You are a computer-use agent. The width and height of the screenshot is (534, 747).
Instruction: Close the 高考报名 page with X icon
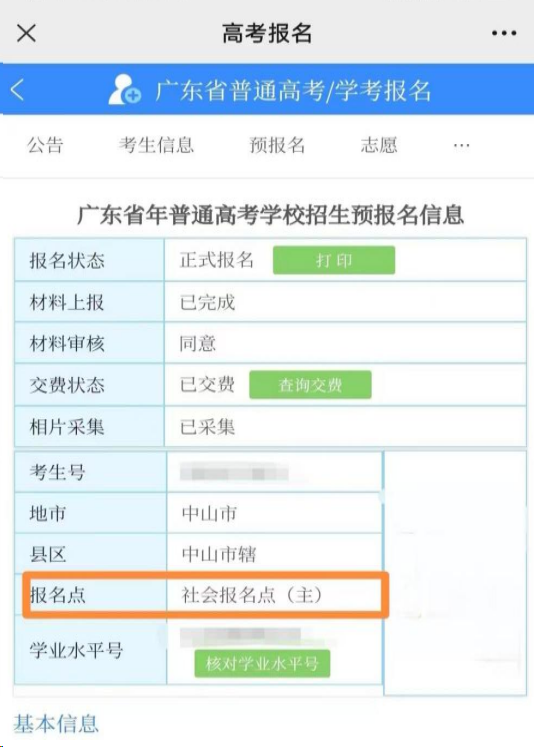click(x=26, y=33)
